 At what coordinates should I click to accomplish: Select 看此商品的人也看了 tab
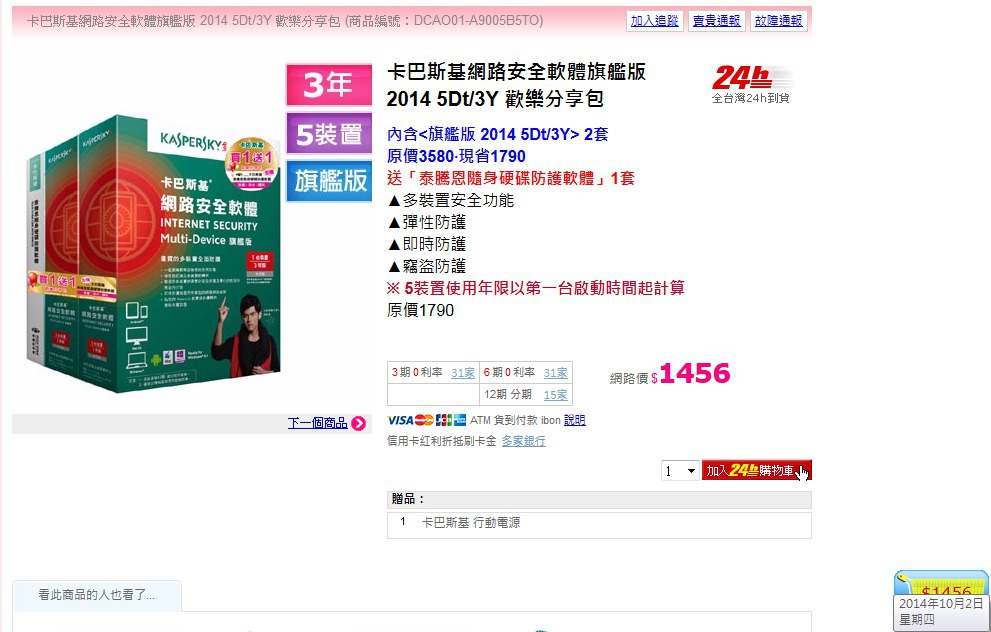pos(97,595)
